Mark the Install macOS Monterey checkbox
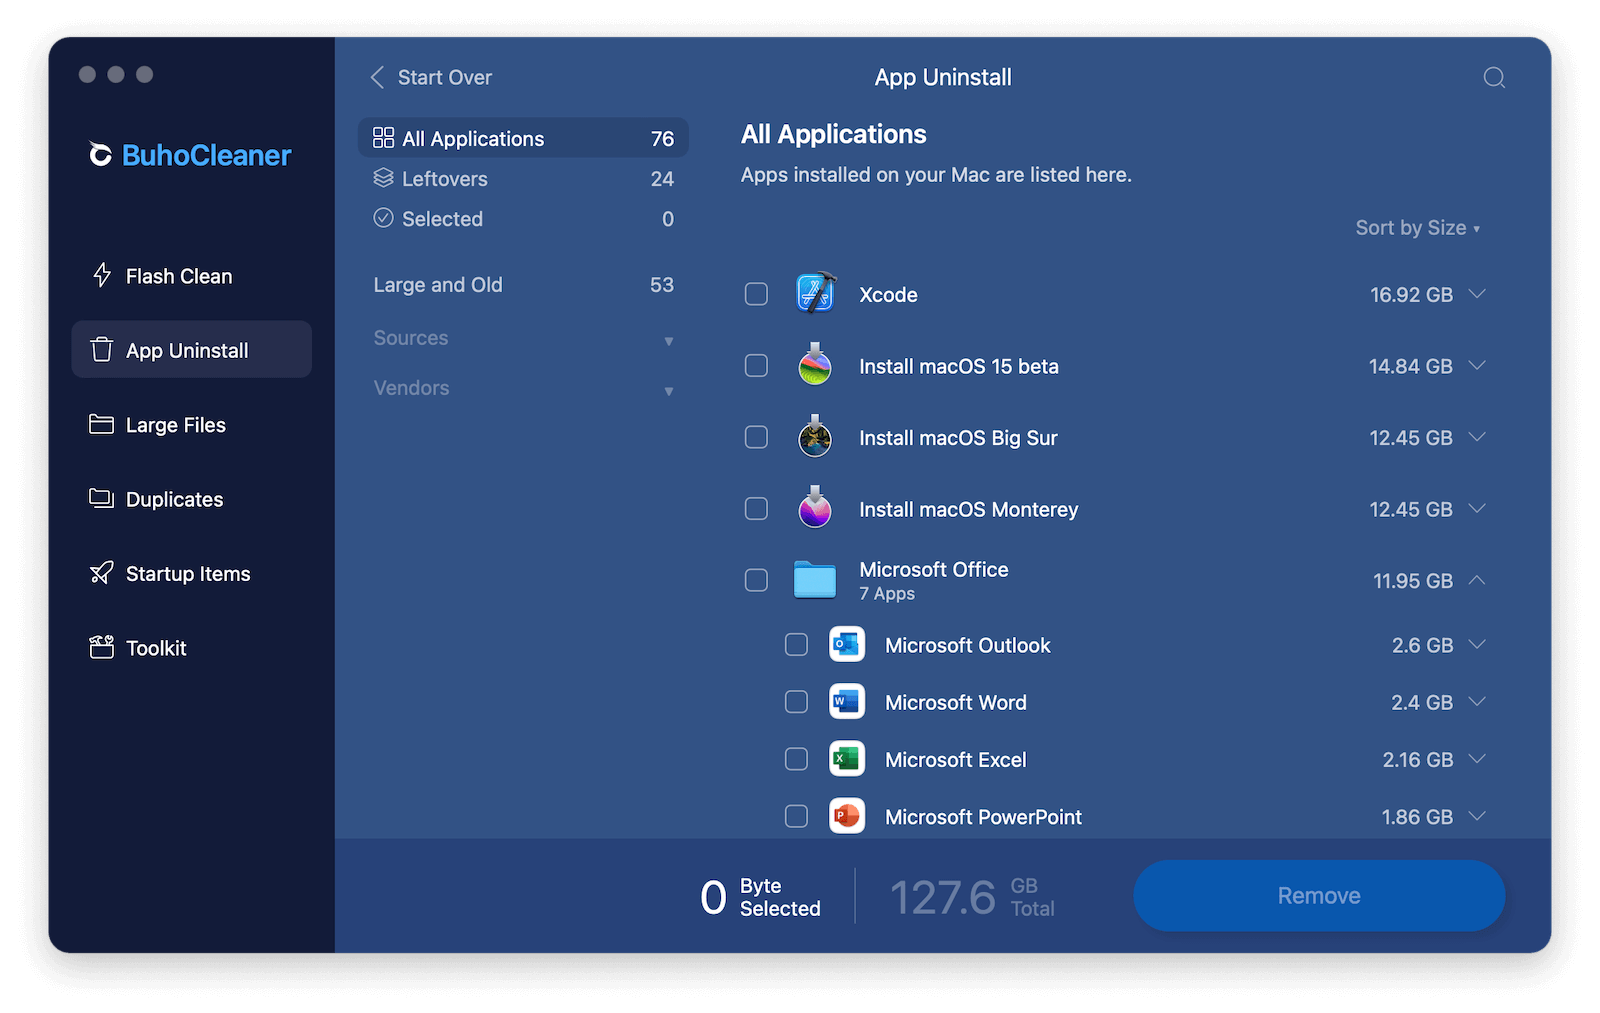Image resolution: width=1600 pixels, height=1013 pixels. tap(756, 509)
